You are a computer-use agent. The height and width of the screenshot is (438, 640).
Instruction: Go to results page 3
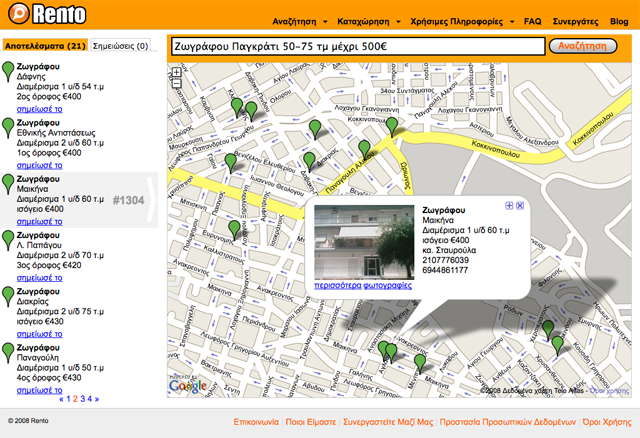tap(82, 399)
